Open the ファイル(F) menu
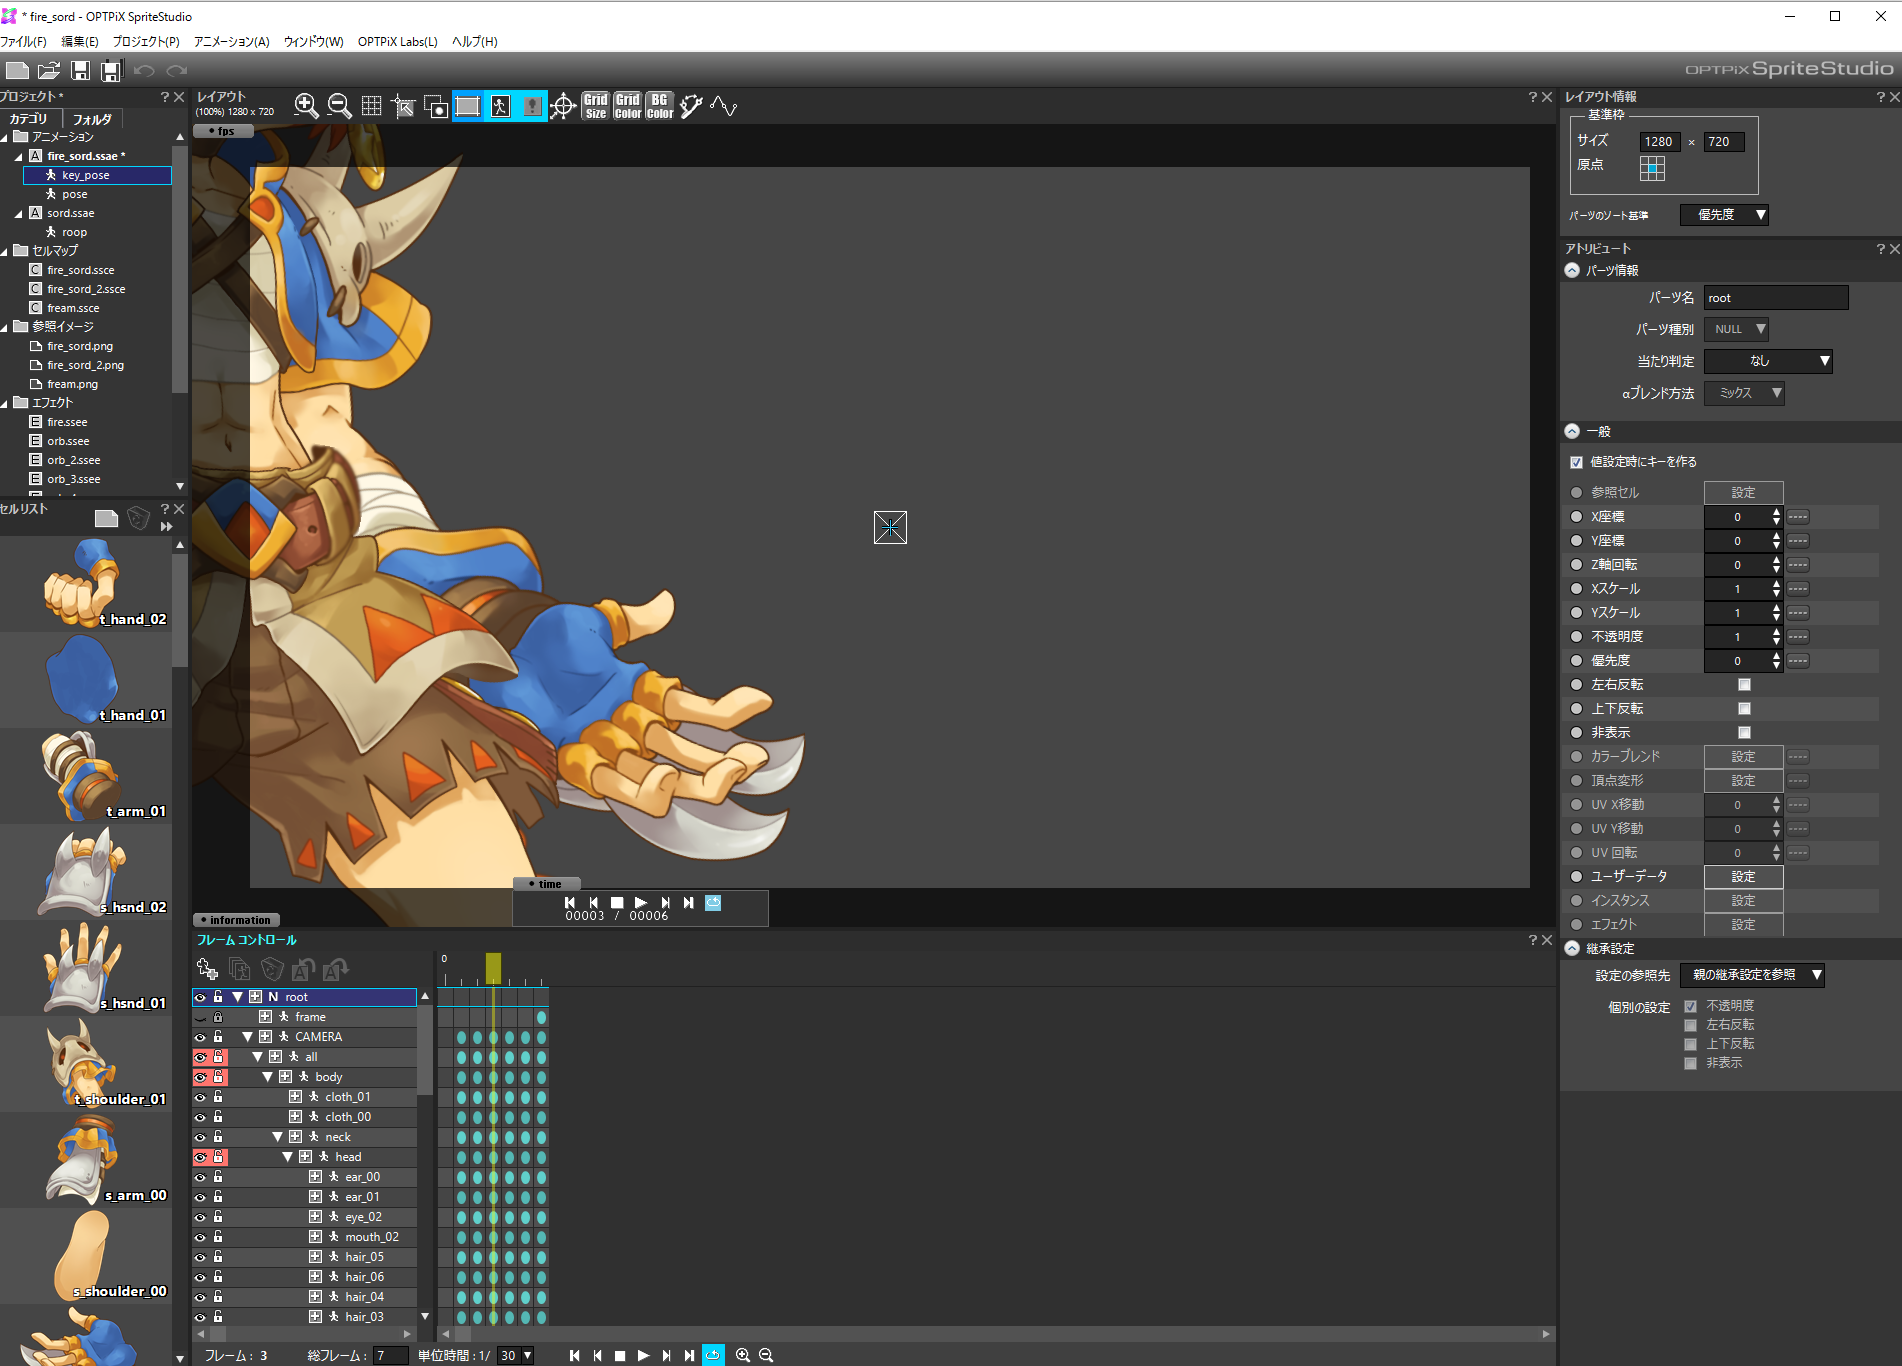This screenshot has height=1366, width=1902. coord(24,42)
